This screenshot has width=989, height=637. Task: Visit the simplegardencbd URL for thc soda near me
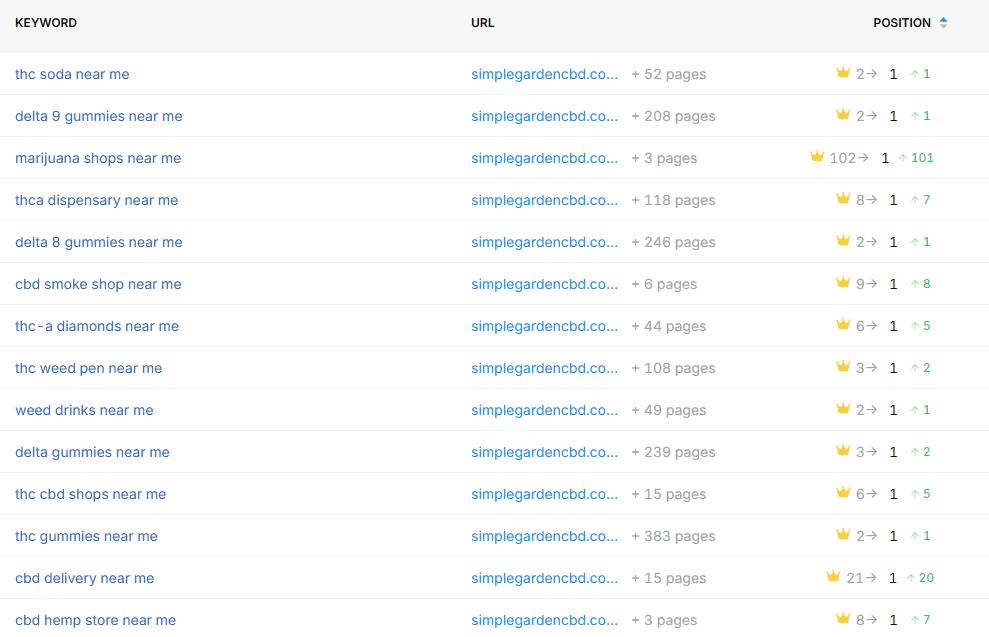click(544, 74)
